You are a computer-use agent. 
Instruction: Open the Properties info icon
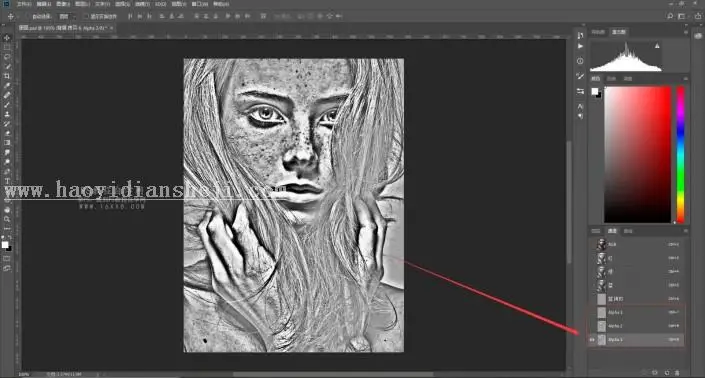(x=580, y=61)
